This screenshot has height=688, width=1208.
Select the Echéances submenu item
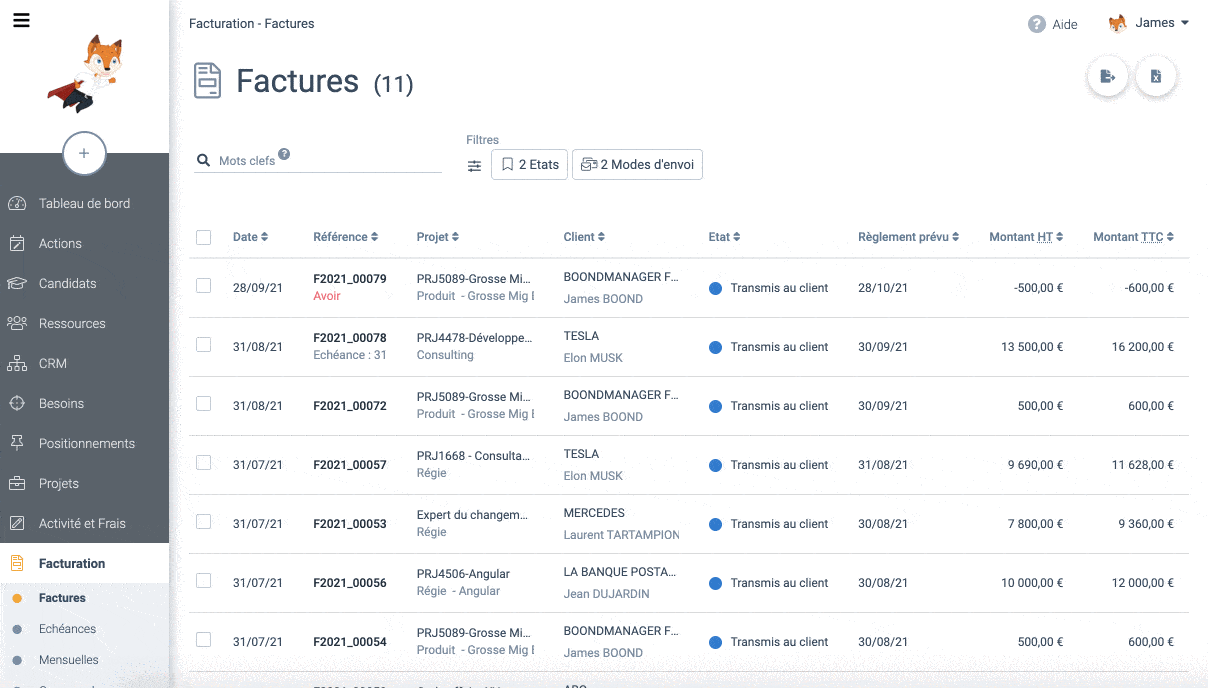pyautogui.click(x=67, y=629)
